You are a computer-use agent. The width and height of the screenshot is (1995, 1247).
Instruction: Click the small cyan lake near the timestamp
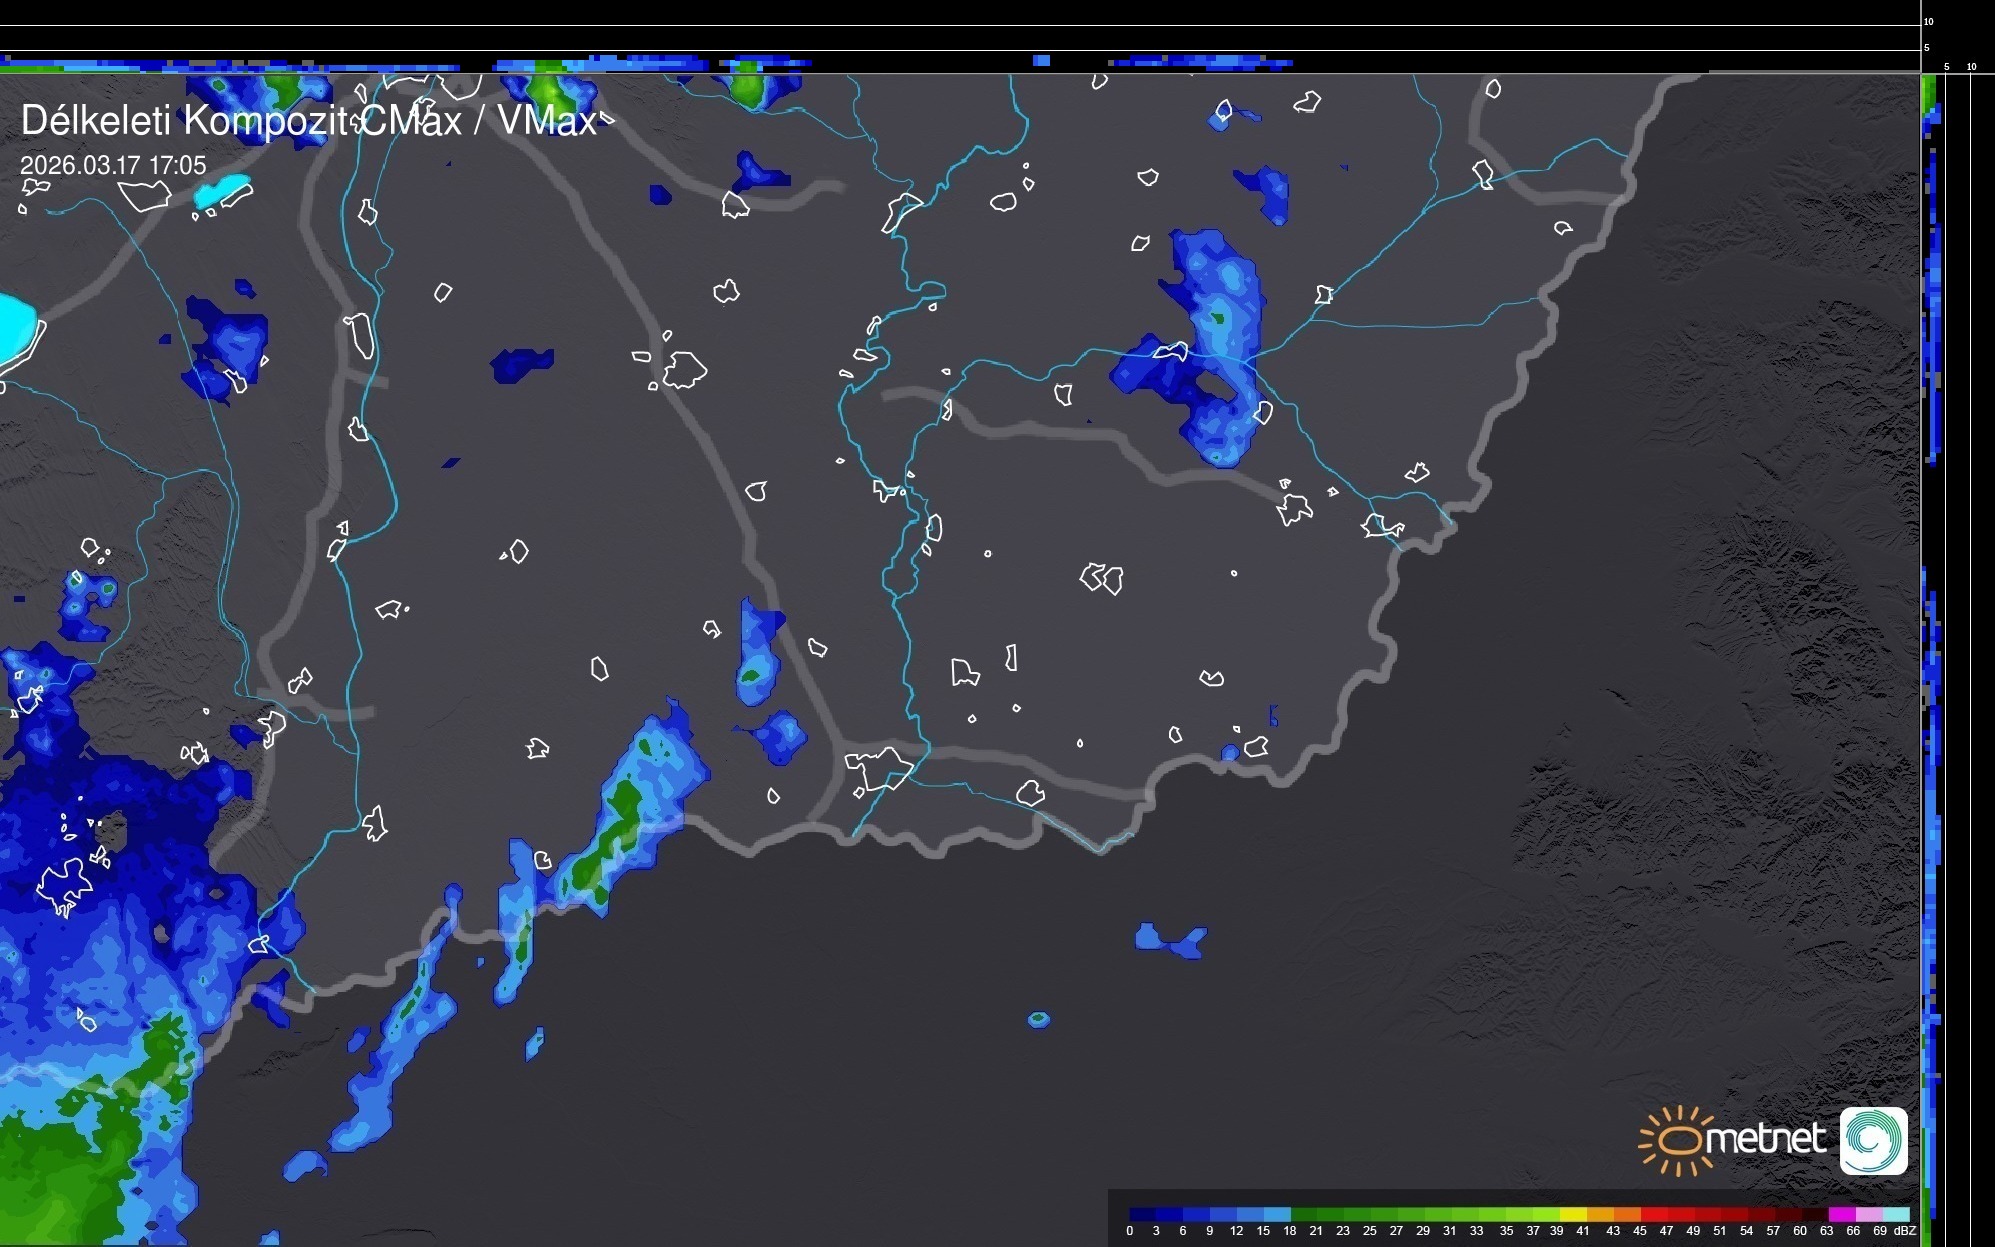(x=221, y=190)
